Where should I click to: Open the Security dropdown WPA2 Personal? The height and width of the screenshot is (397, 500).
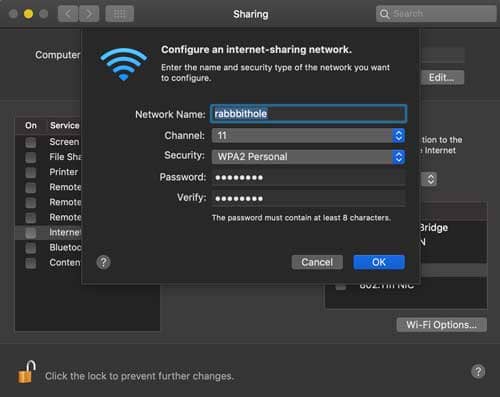point(308,157)
